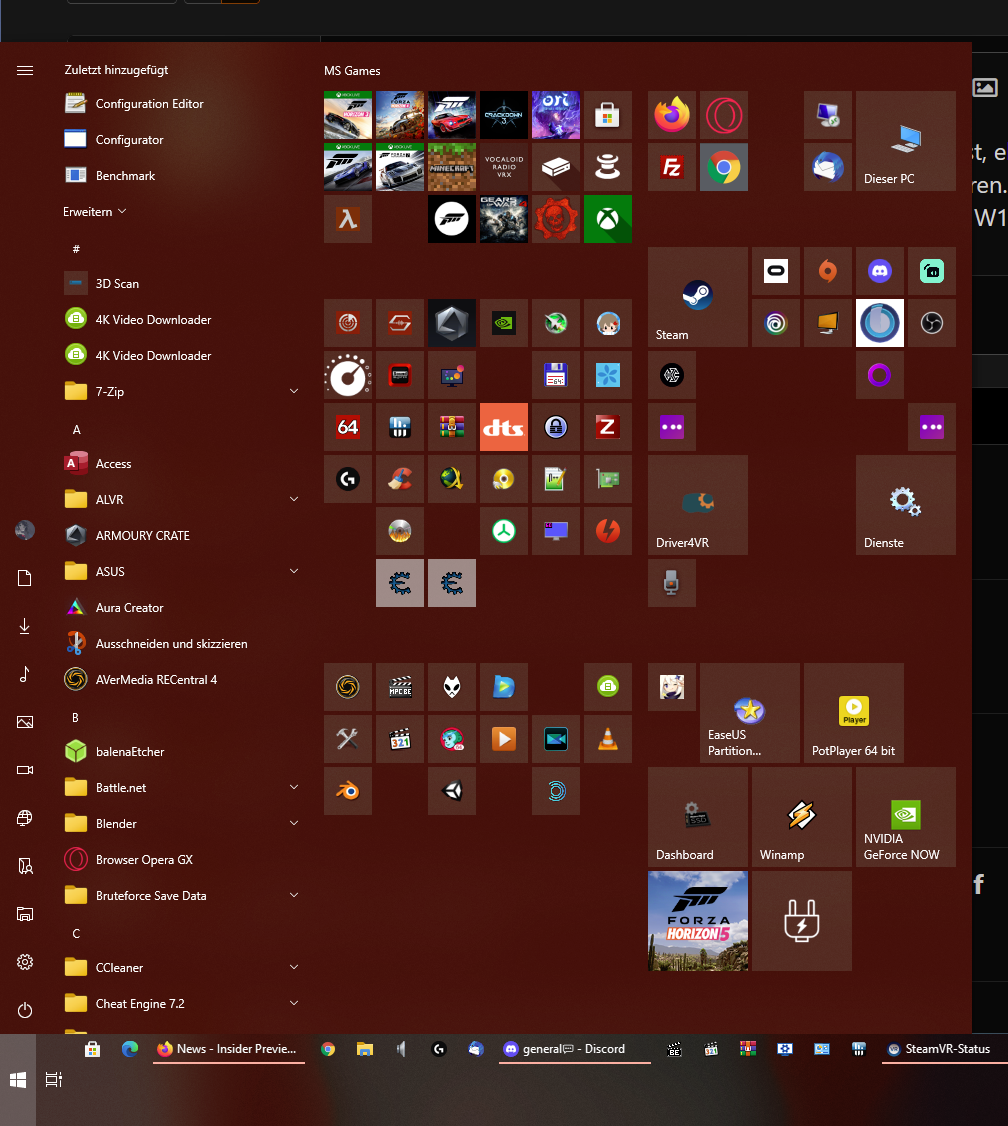Open Browser Opera GX in app list
The image size is (1008, 1126).
182,860
